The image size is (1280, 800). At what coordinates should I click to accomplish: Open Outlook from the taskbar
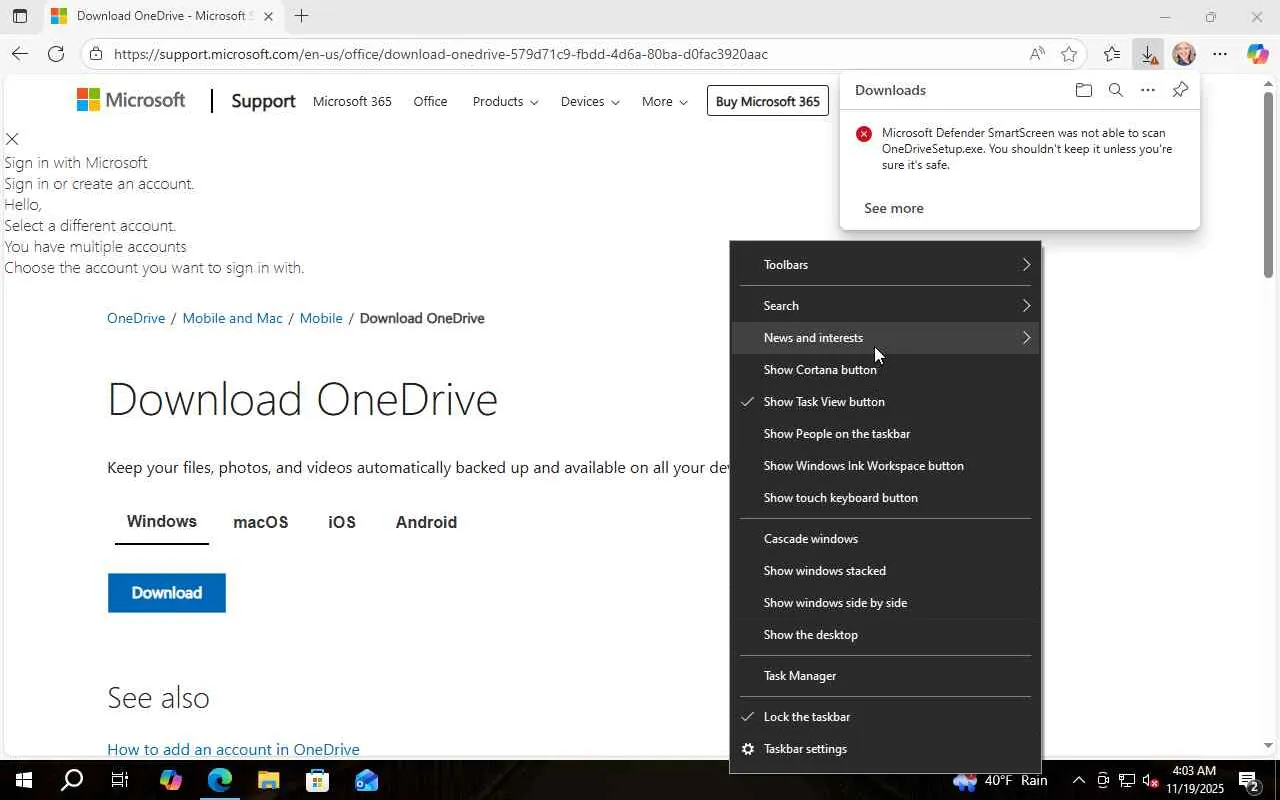[x=366, y=780]
